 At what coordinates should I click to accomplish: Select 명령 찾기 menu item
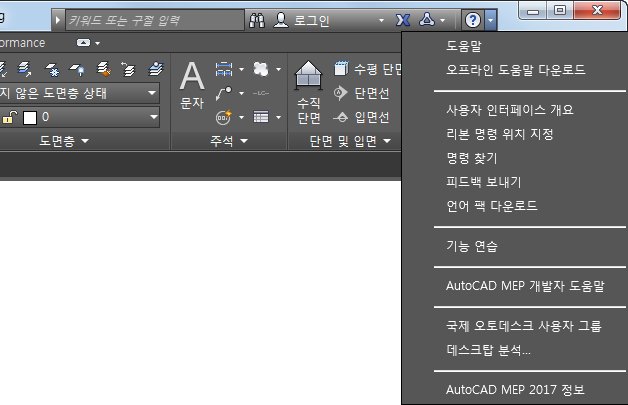[471, 158]
